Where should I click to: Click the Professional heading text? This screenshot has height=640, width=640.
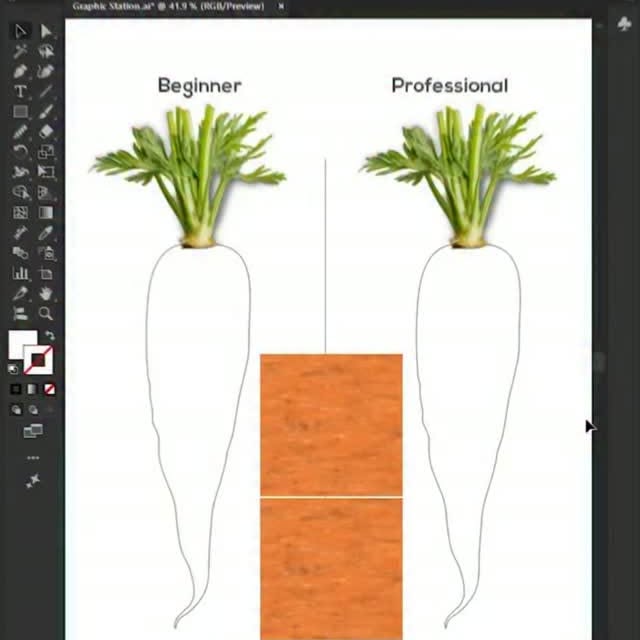450,86
